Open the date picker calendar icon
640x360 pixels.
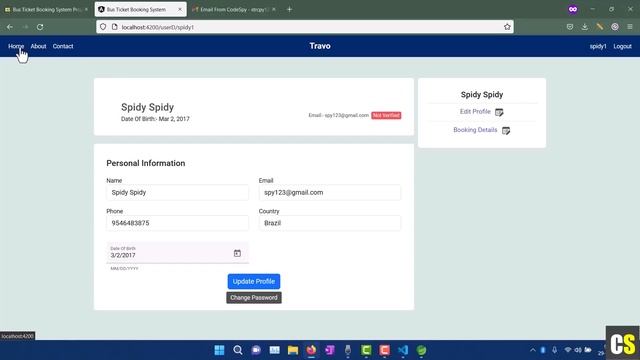[237, 253]
